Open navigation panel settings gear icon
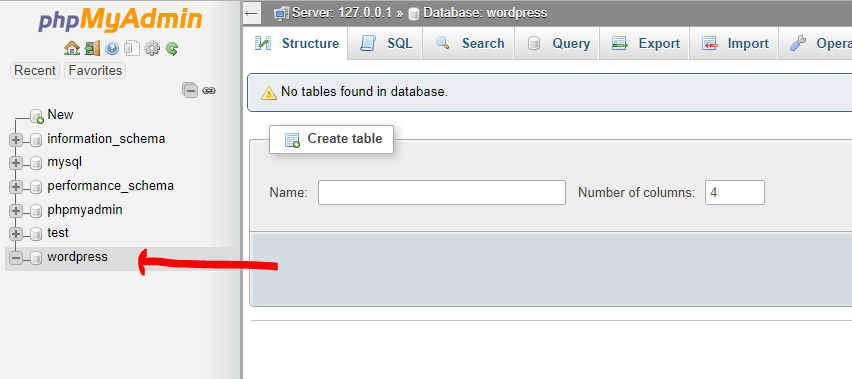Image resolution: width=852 pixels, height=379 pixels. (x=152, y=49)
